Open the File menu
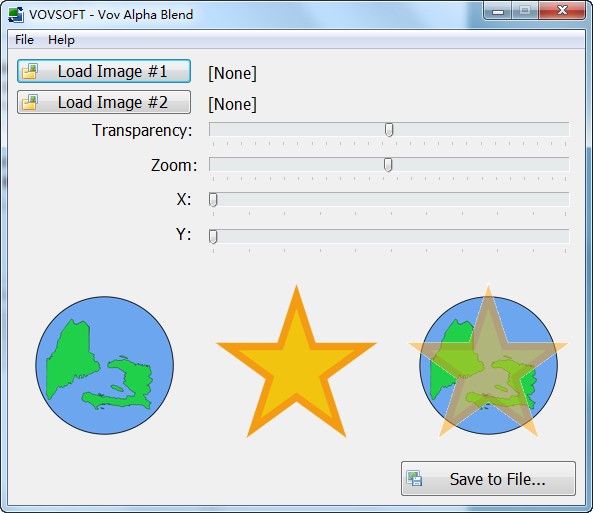This screenshot has width=593, height=513. click(24, 39)
